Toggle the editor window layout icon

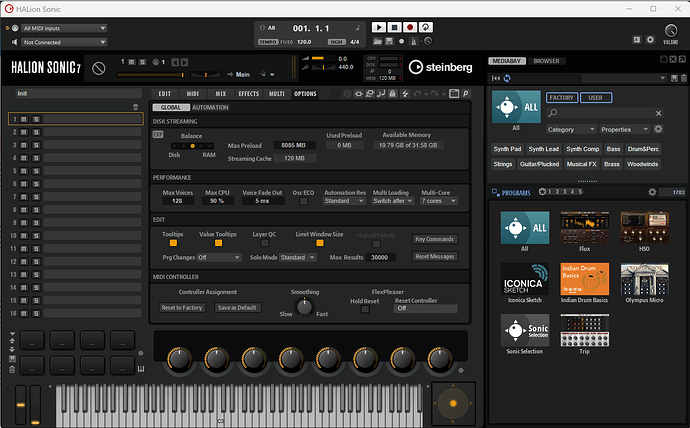coord(454,94)
